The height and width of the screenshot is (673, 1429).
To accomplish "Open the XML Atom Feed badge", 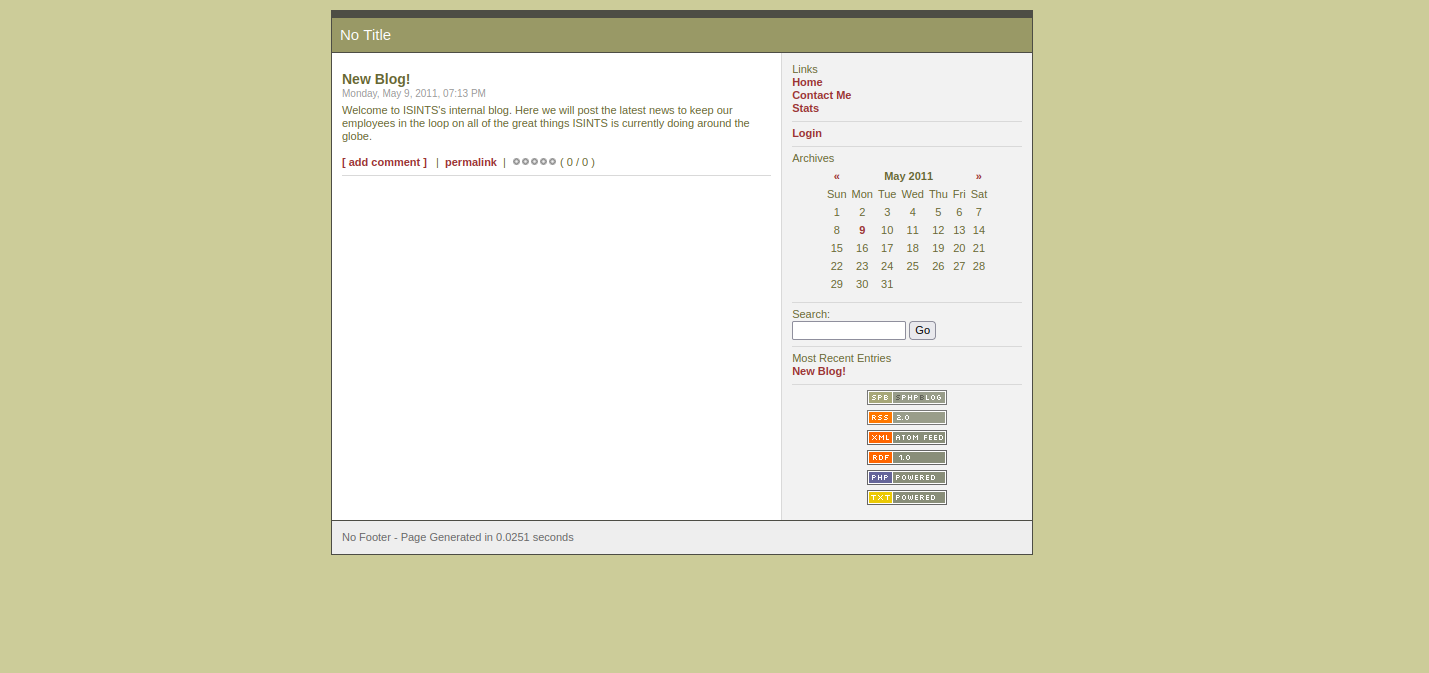I will click(906, 437).
